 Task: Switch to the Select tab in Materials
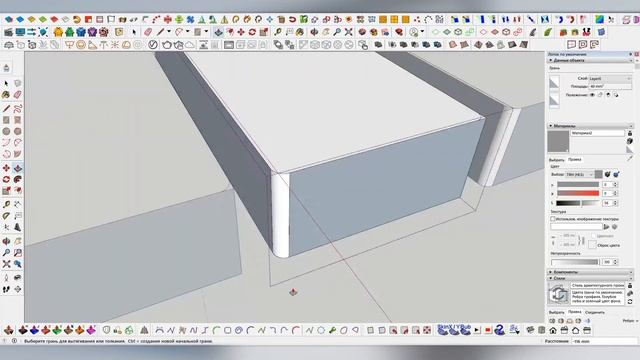[x=556, y=160]
